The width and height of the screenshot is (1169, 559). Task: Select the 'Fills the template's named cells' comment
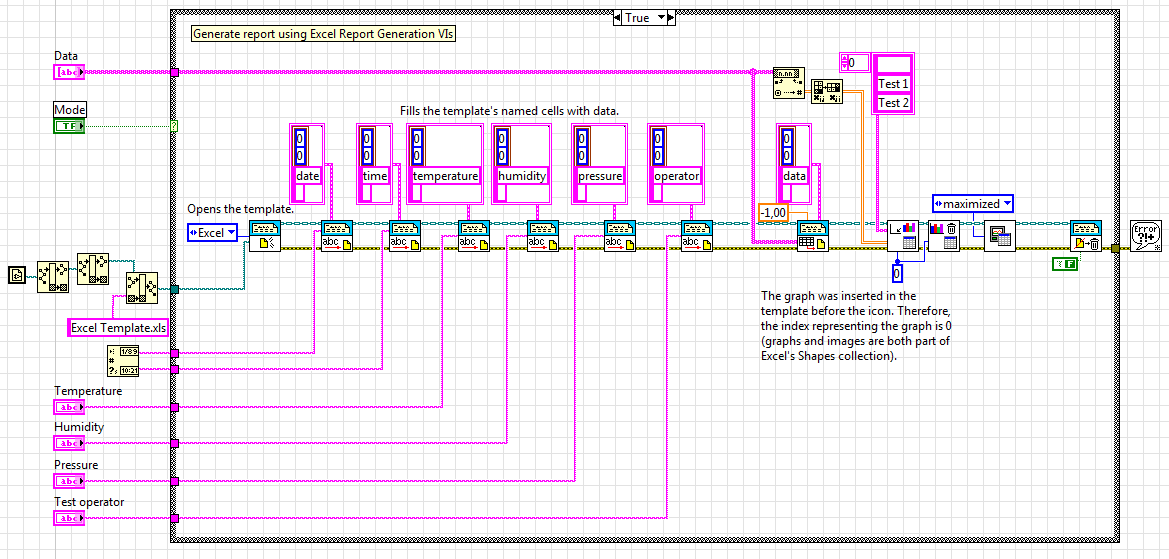pyautogui.click(x=509, y=111)
